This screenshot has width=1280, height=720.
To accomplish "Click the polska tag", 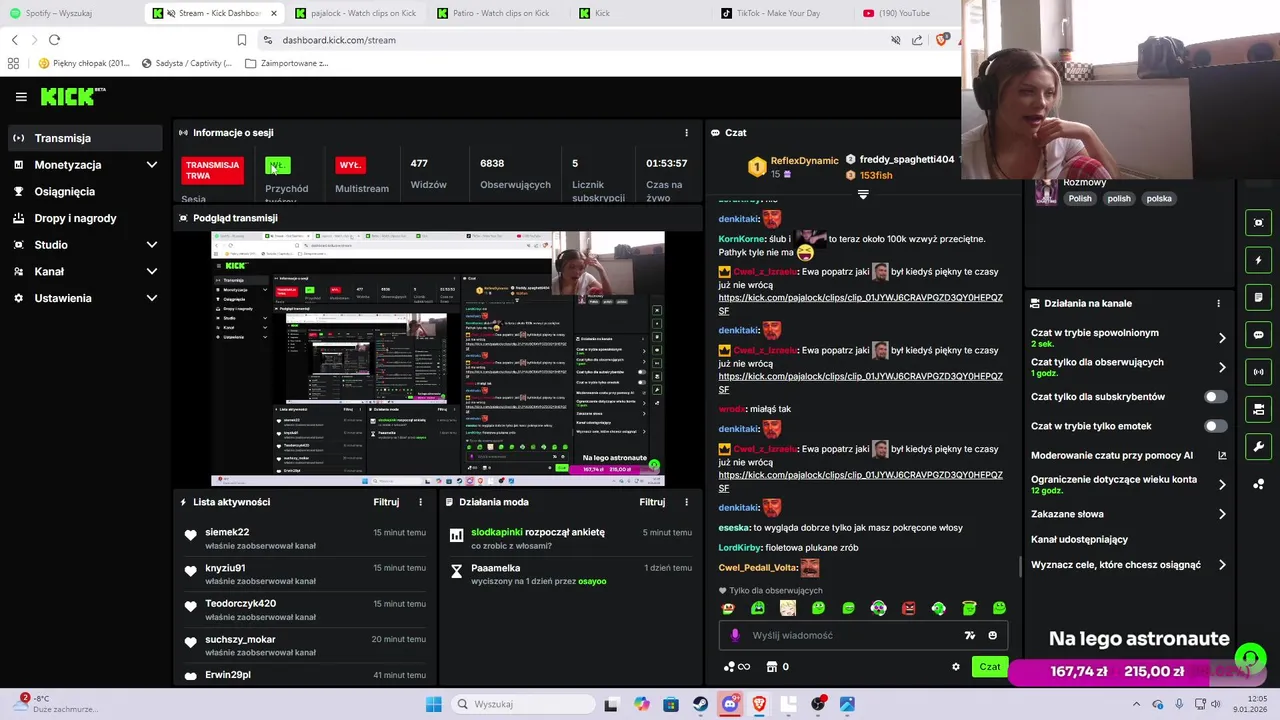I will (1159, 198).
